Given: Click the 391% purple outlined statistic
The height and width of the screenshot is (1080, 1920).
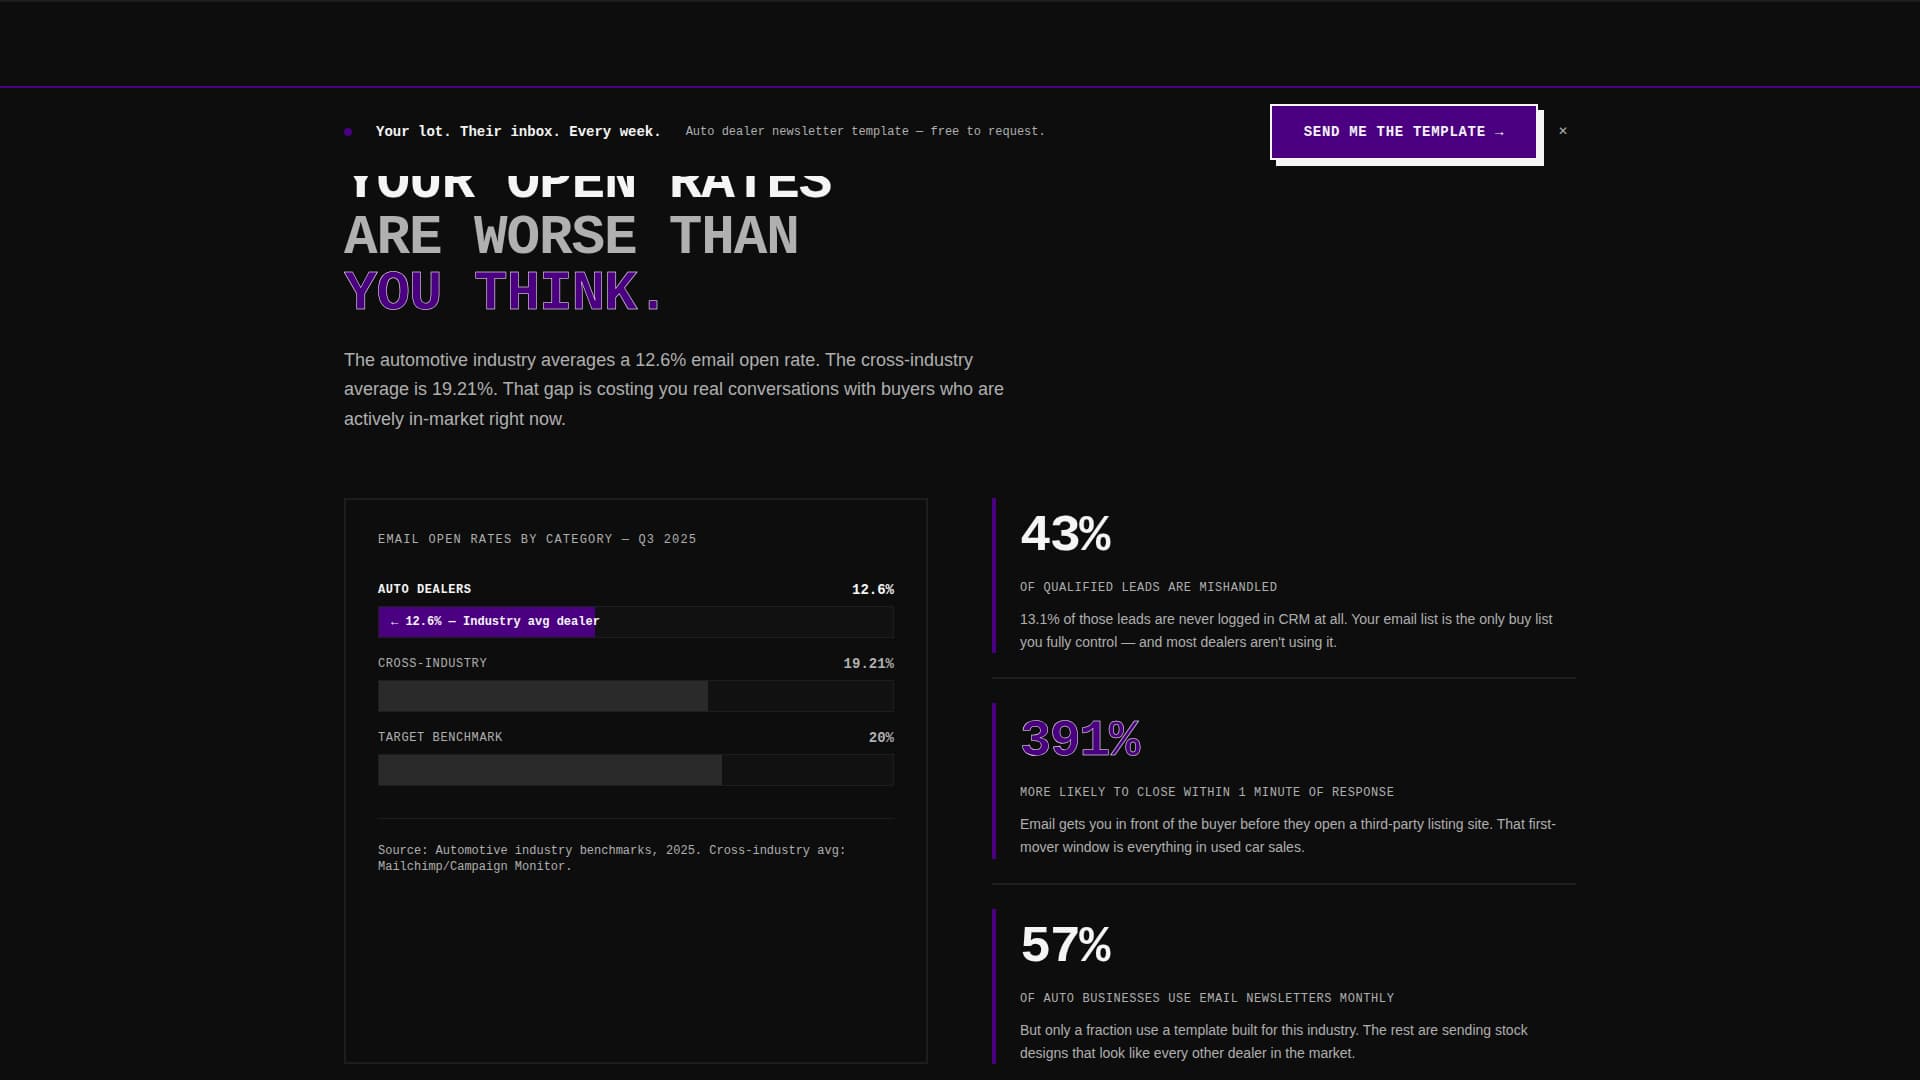Looking at the screenshot, I should tap(1079, 740).
